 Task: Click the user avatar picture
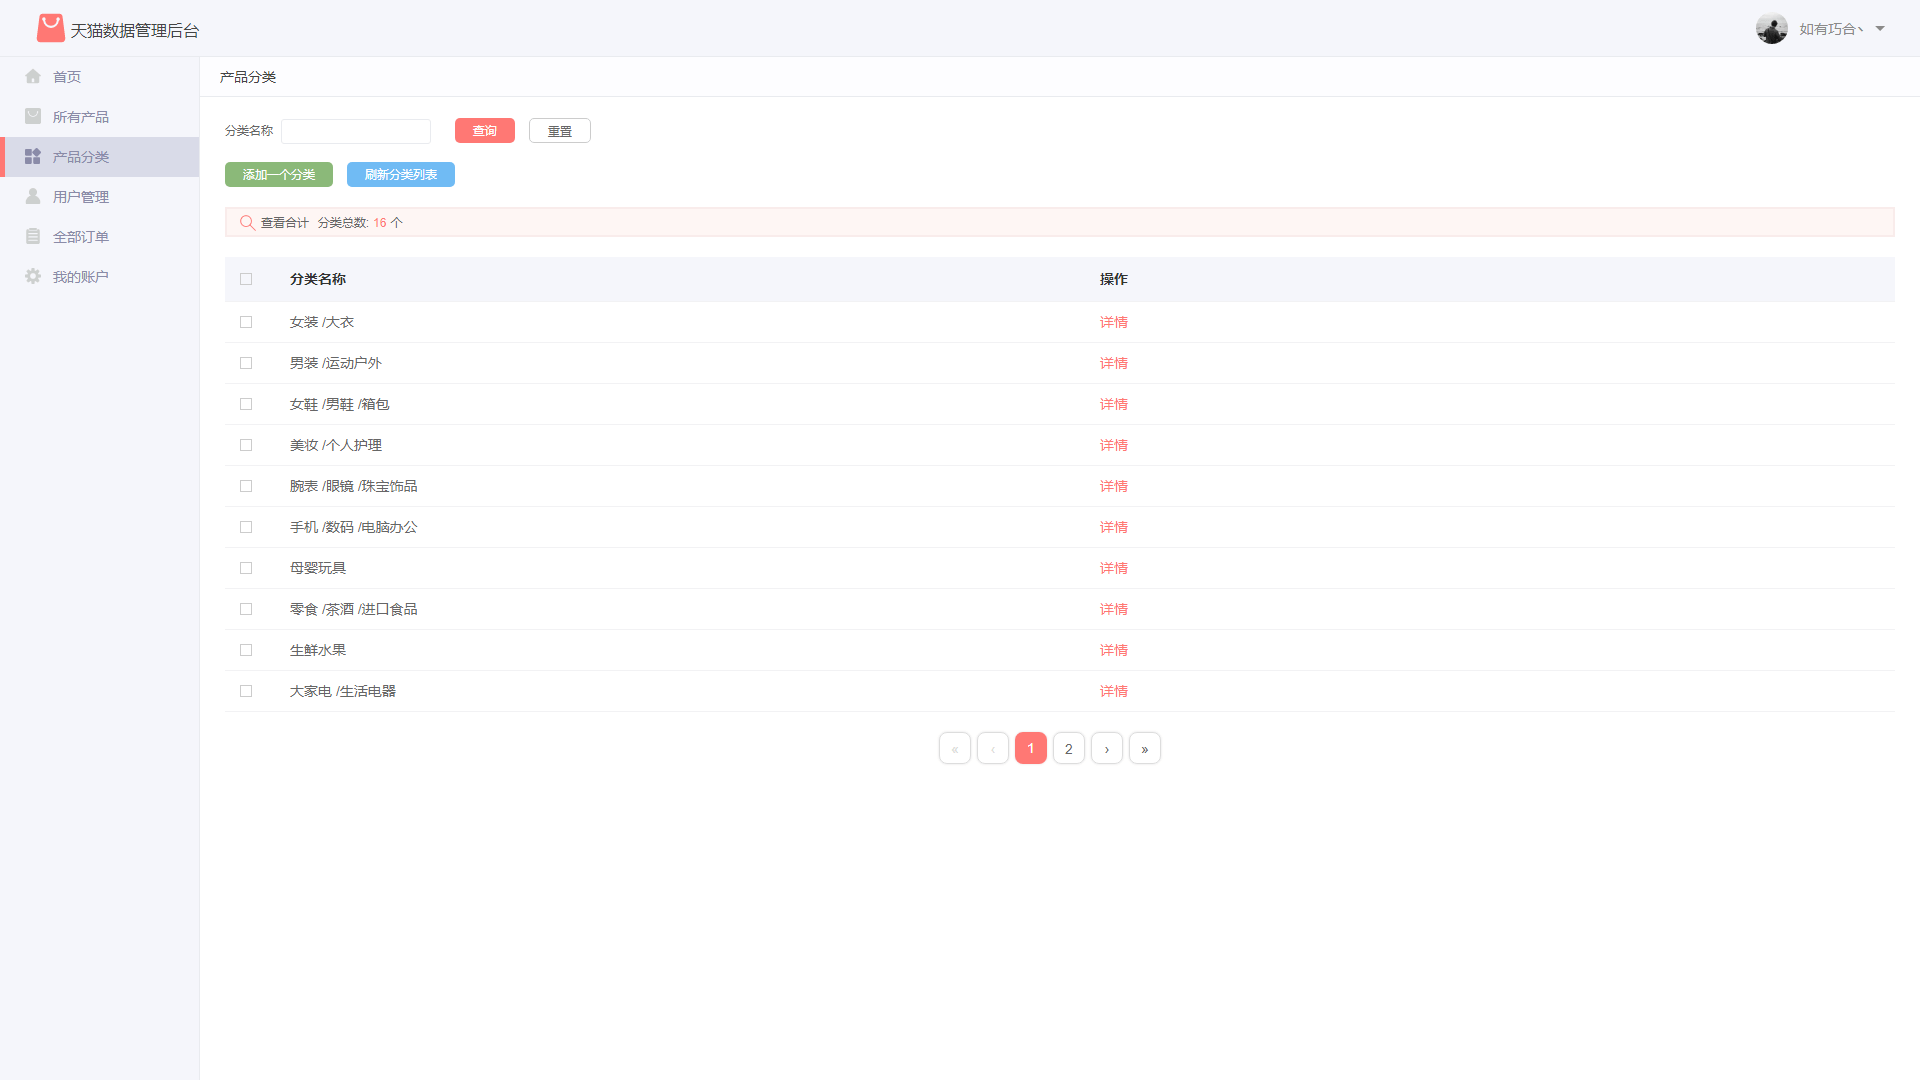coord(1772,28)
